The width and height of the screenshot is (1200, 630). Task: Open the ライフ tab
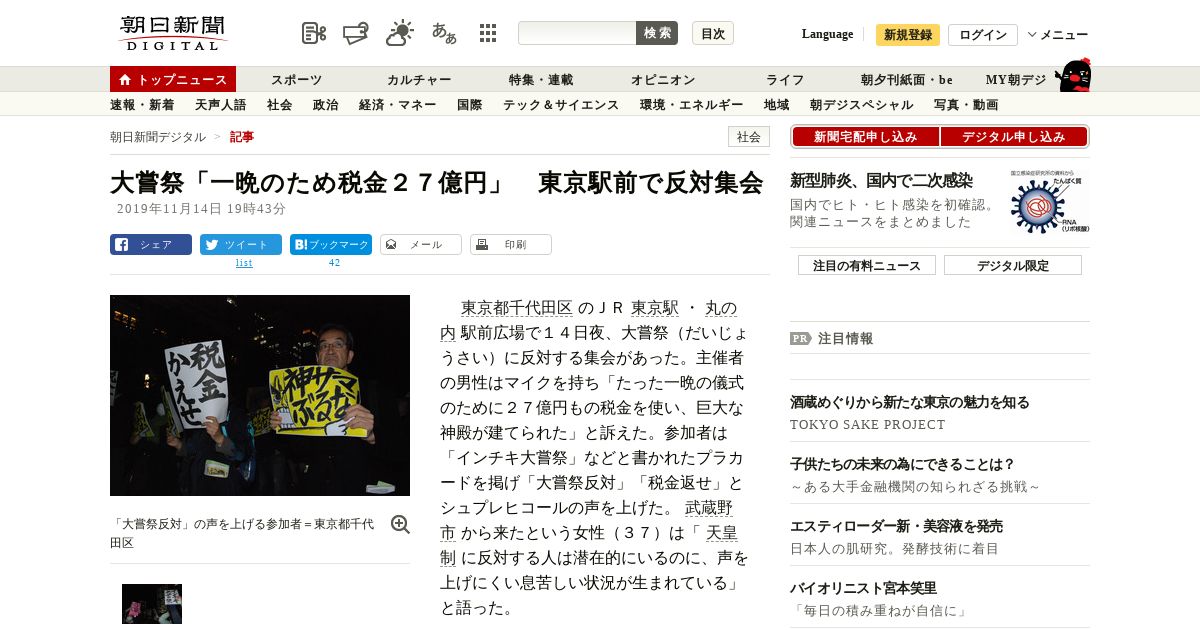pos(785,80)
